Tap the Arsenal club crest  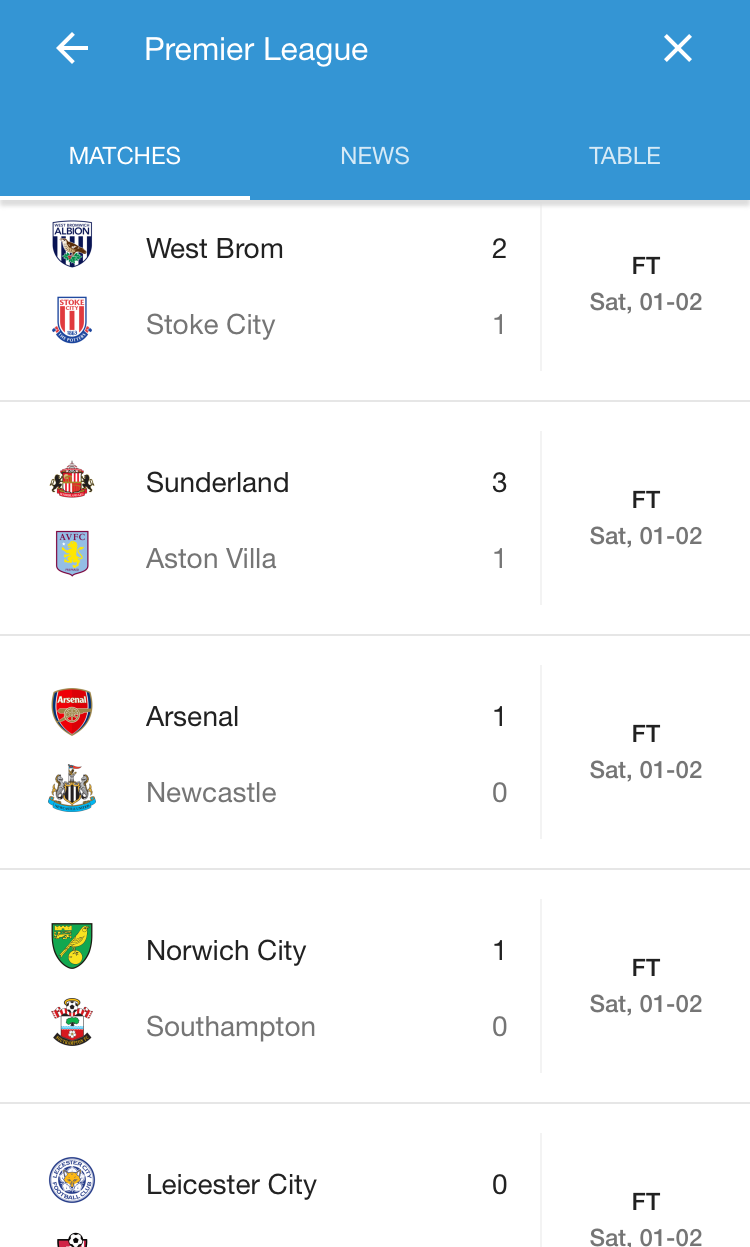point(72,713)
